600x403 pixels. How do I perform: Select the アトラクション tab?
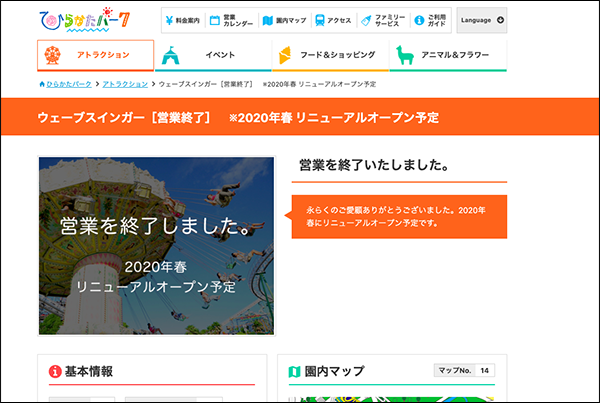(95, 55)
